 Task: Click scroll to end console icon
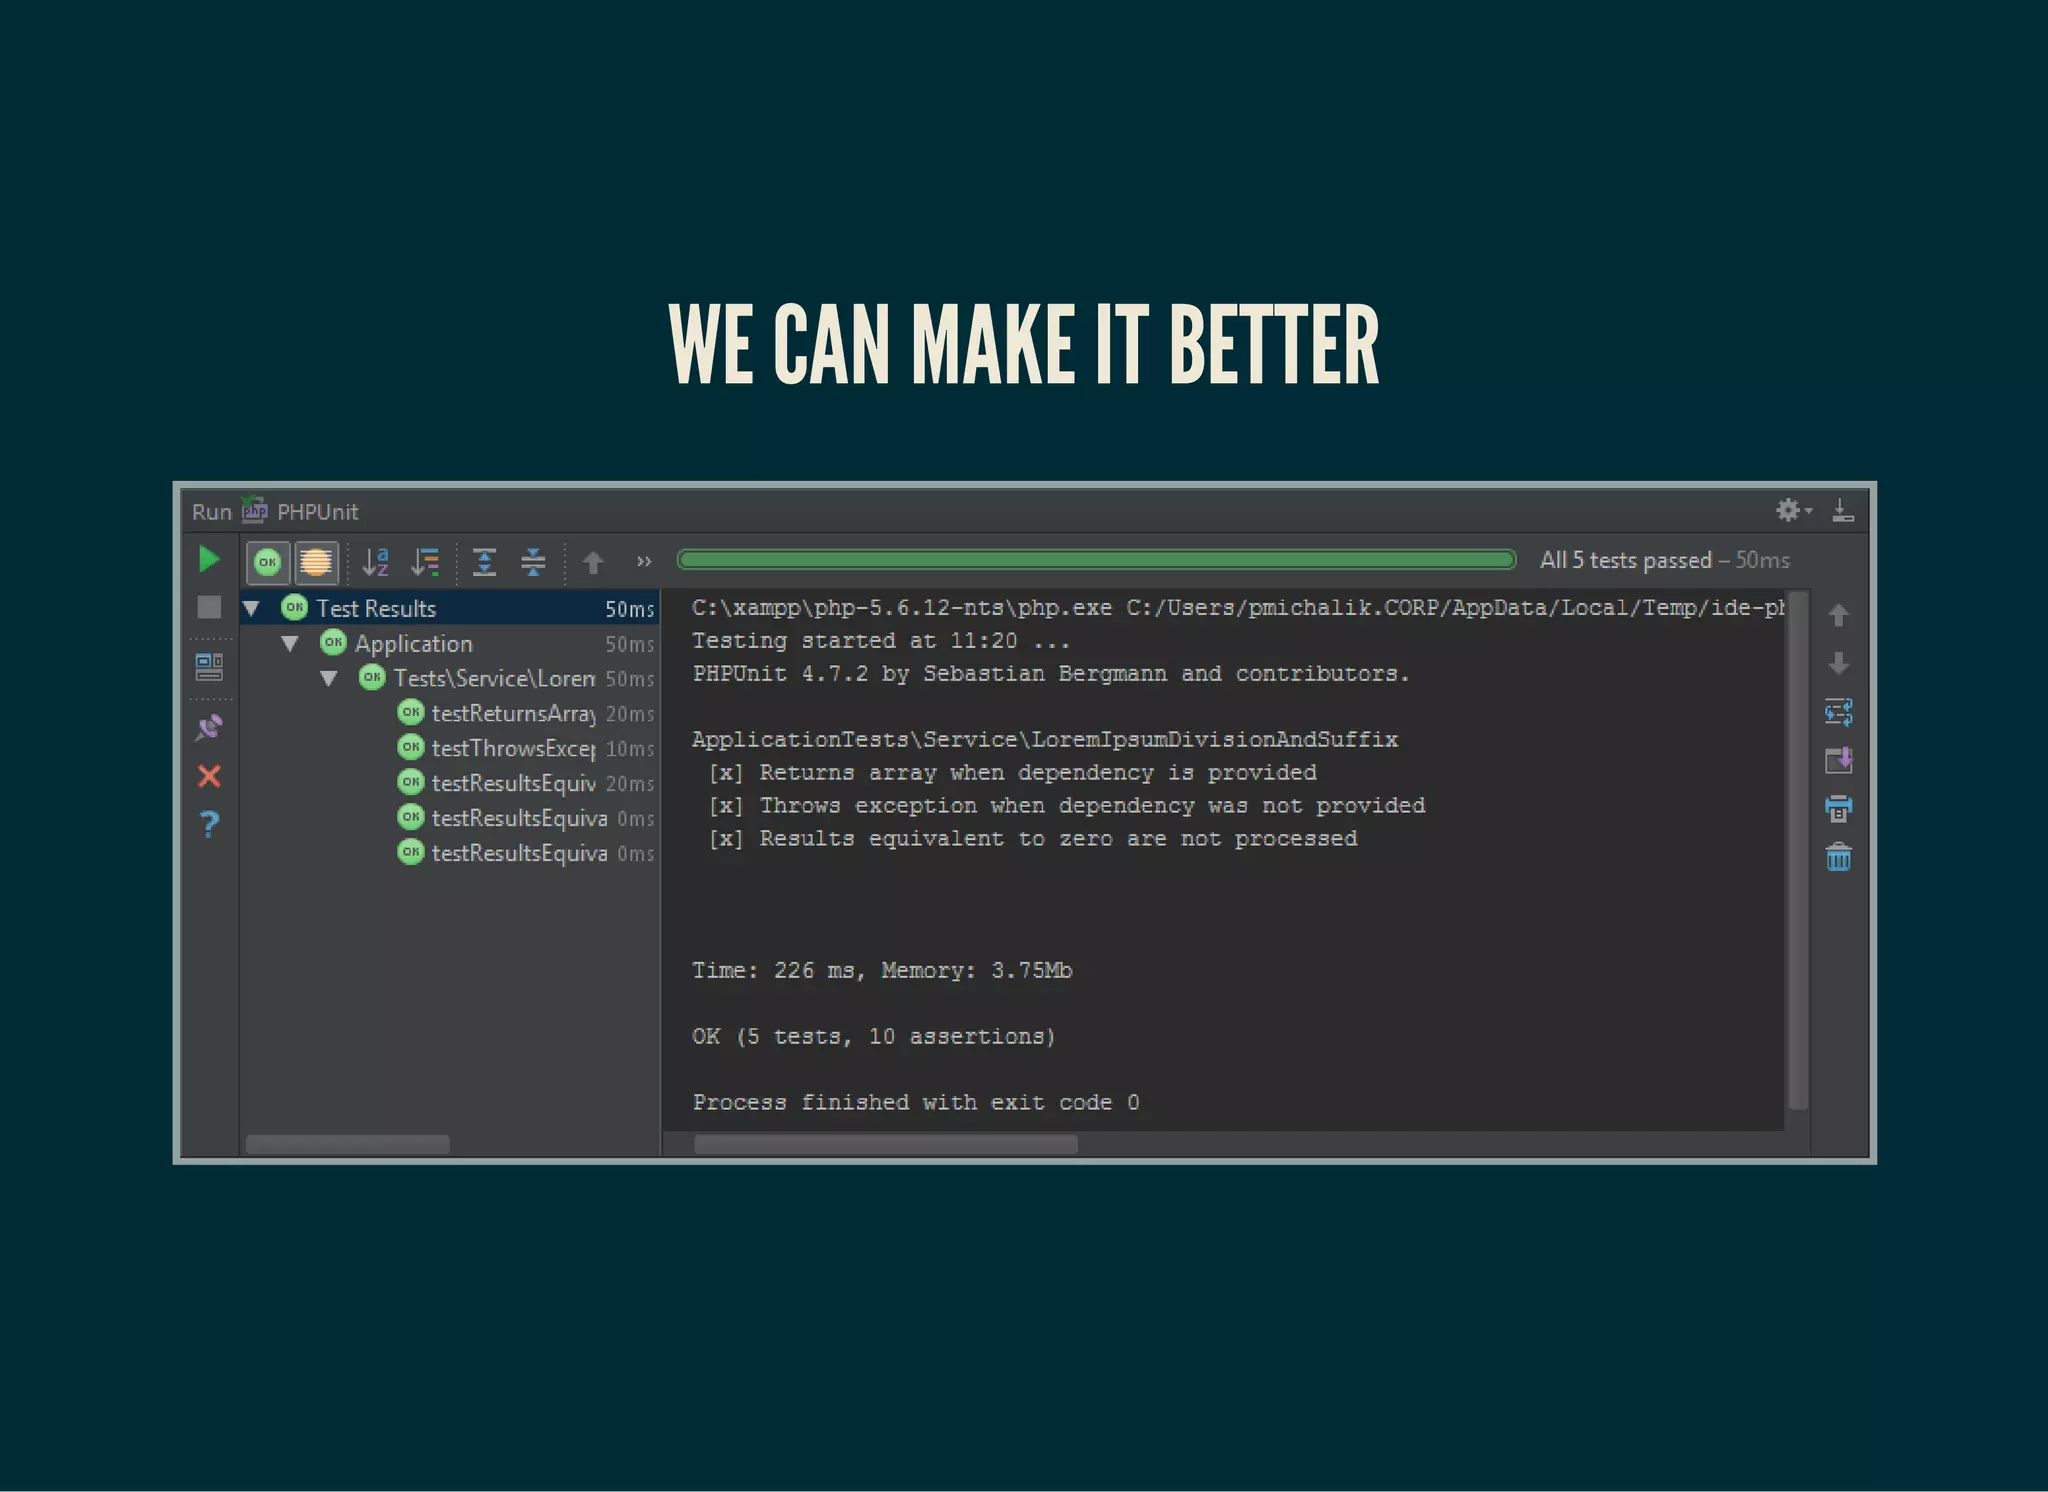[1839, 761]
